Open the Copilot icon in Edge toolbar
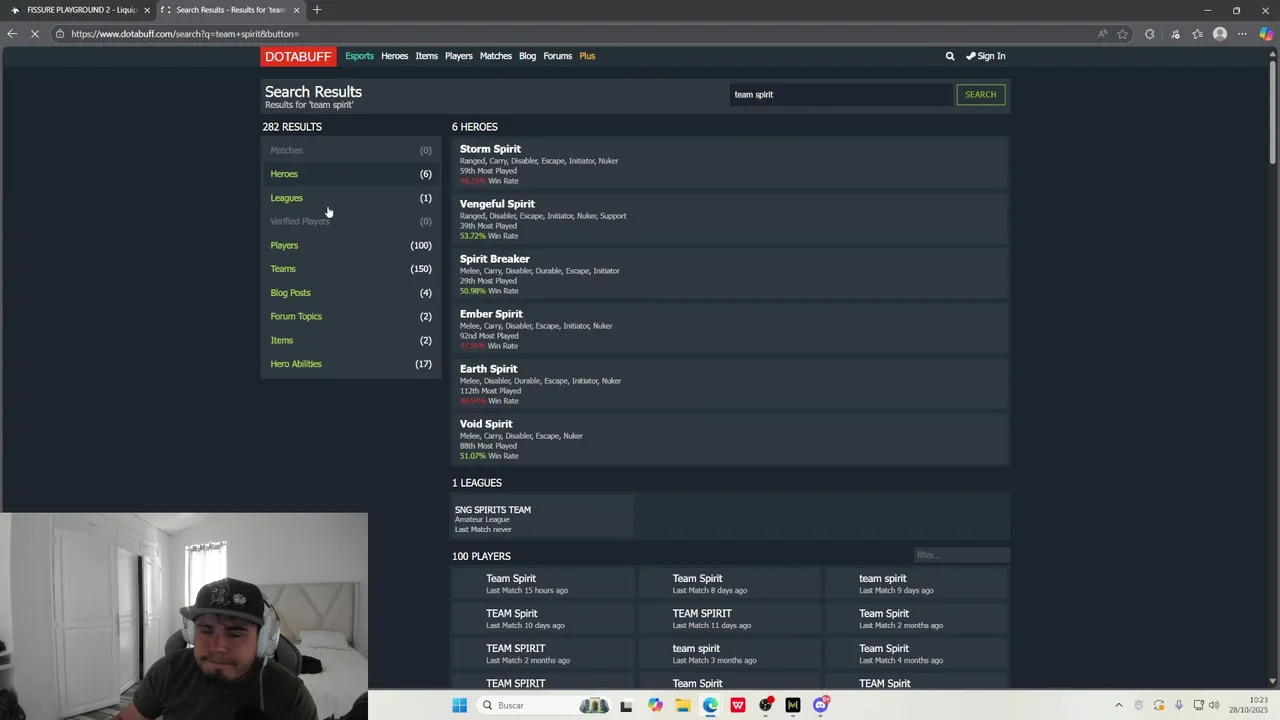The image size is (1280, 720). (x=1266, y=34)
